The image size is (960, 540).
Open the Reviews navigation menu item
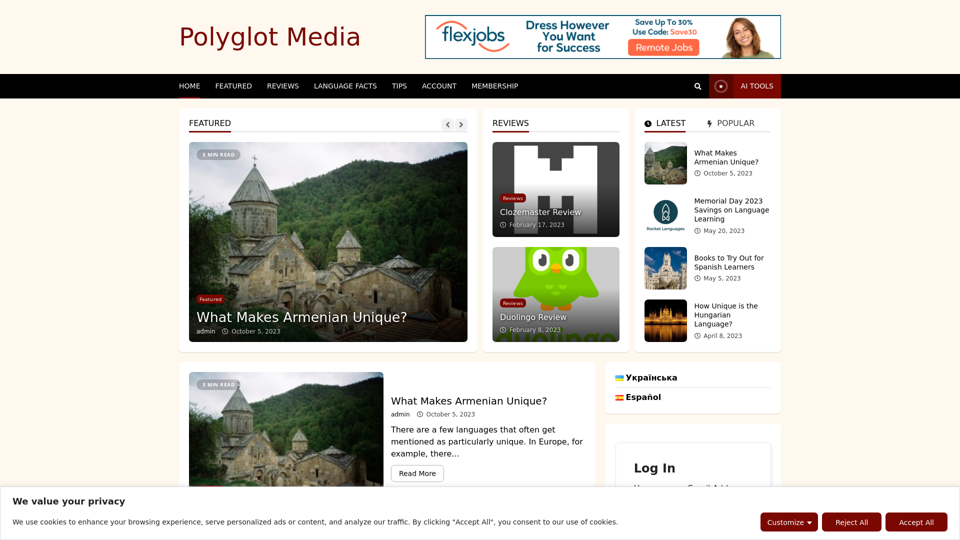pyautogui.click(x=282, y=86)
